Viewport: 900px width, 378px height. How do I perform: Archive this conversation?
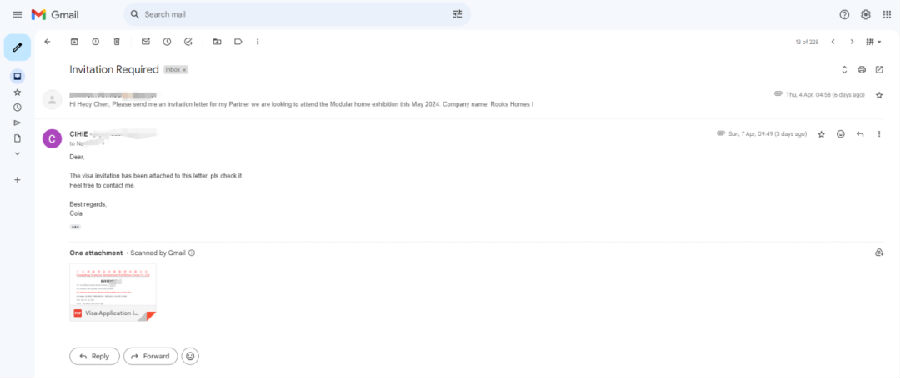point(74,41)
